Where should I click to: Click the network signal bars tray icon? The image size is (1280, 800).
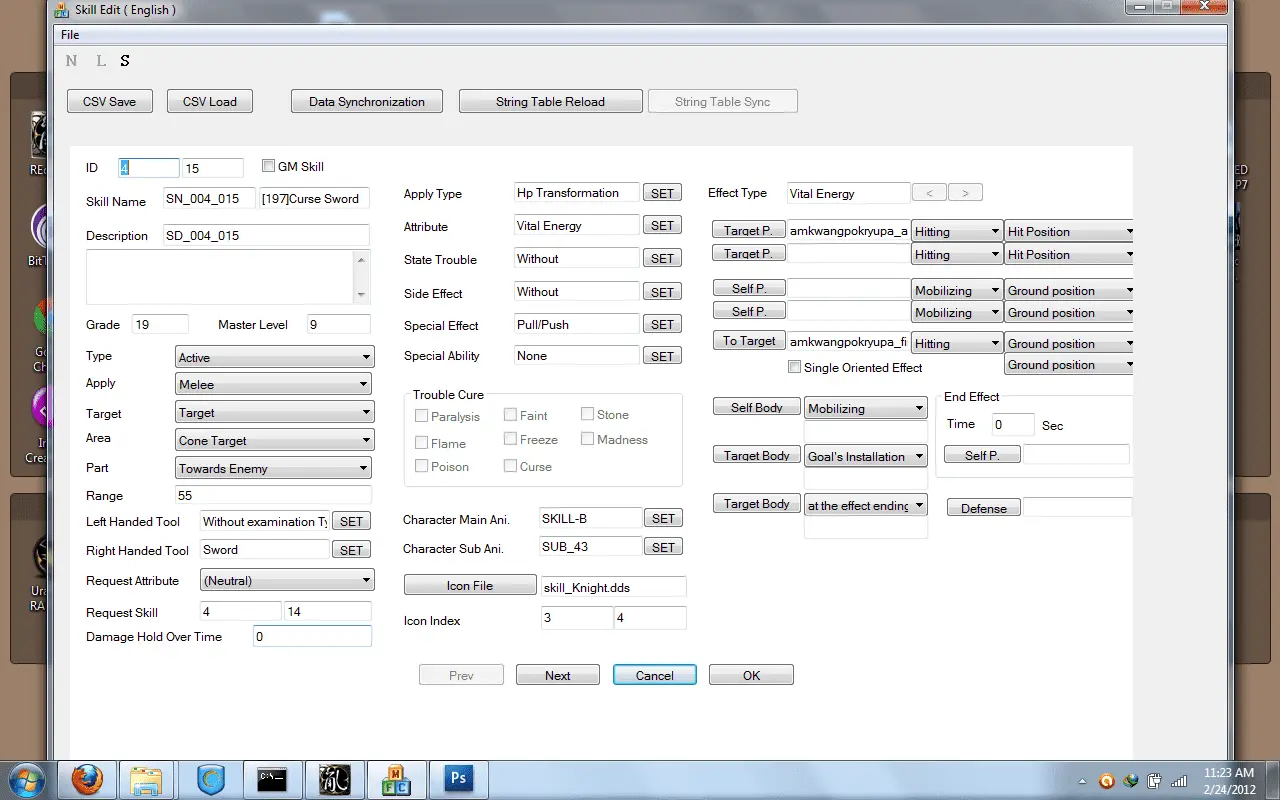[x=1179, y=780]
